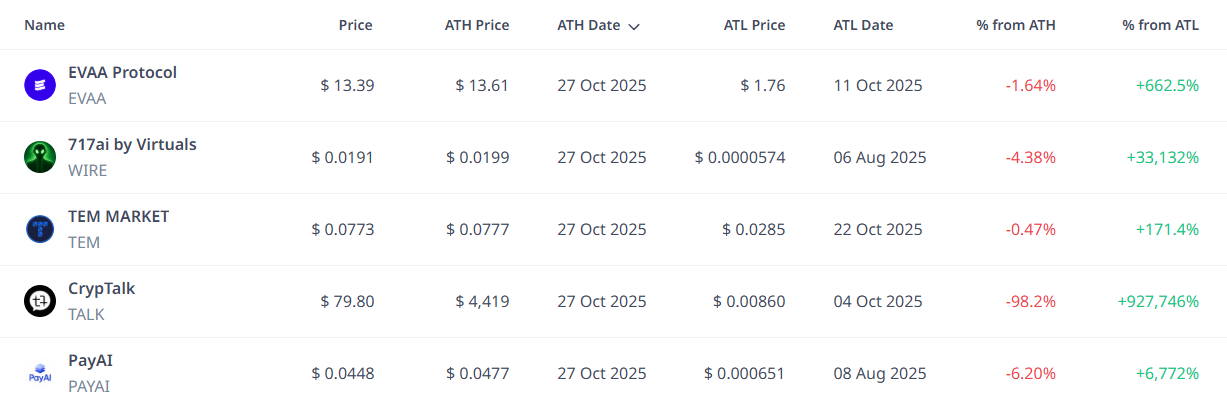Sort table by Price column header
The height and width of the screenshot is (408, 1227).
tap(355, 25)
